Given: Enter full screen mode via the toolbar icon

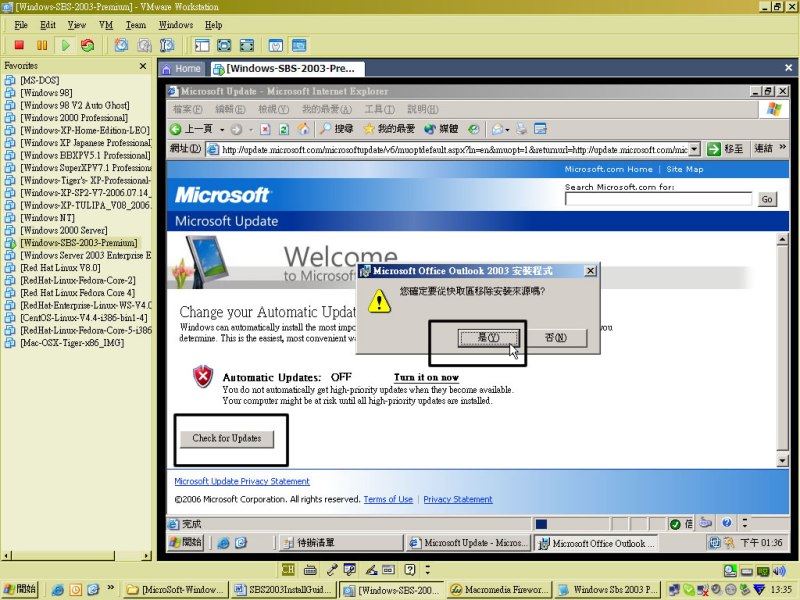Looking at the screenshot, I should click(246, 45).
